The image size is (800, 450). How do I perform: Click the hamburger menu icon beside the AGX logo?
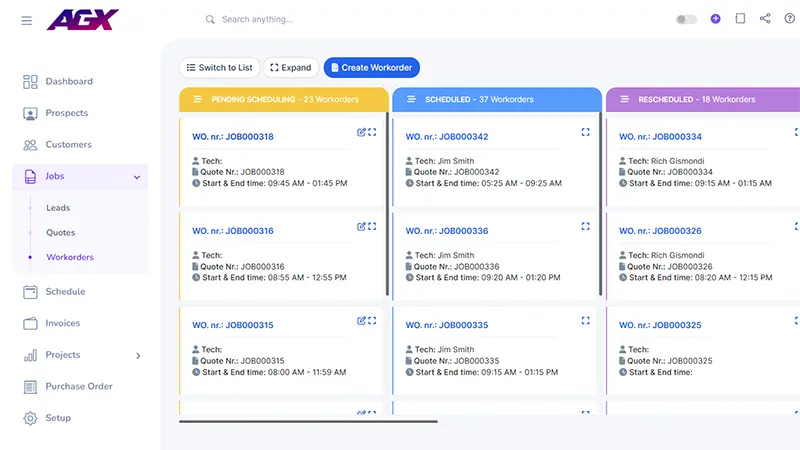(x=26, y=20)
